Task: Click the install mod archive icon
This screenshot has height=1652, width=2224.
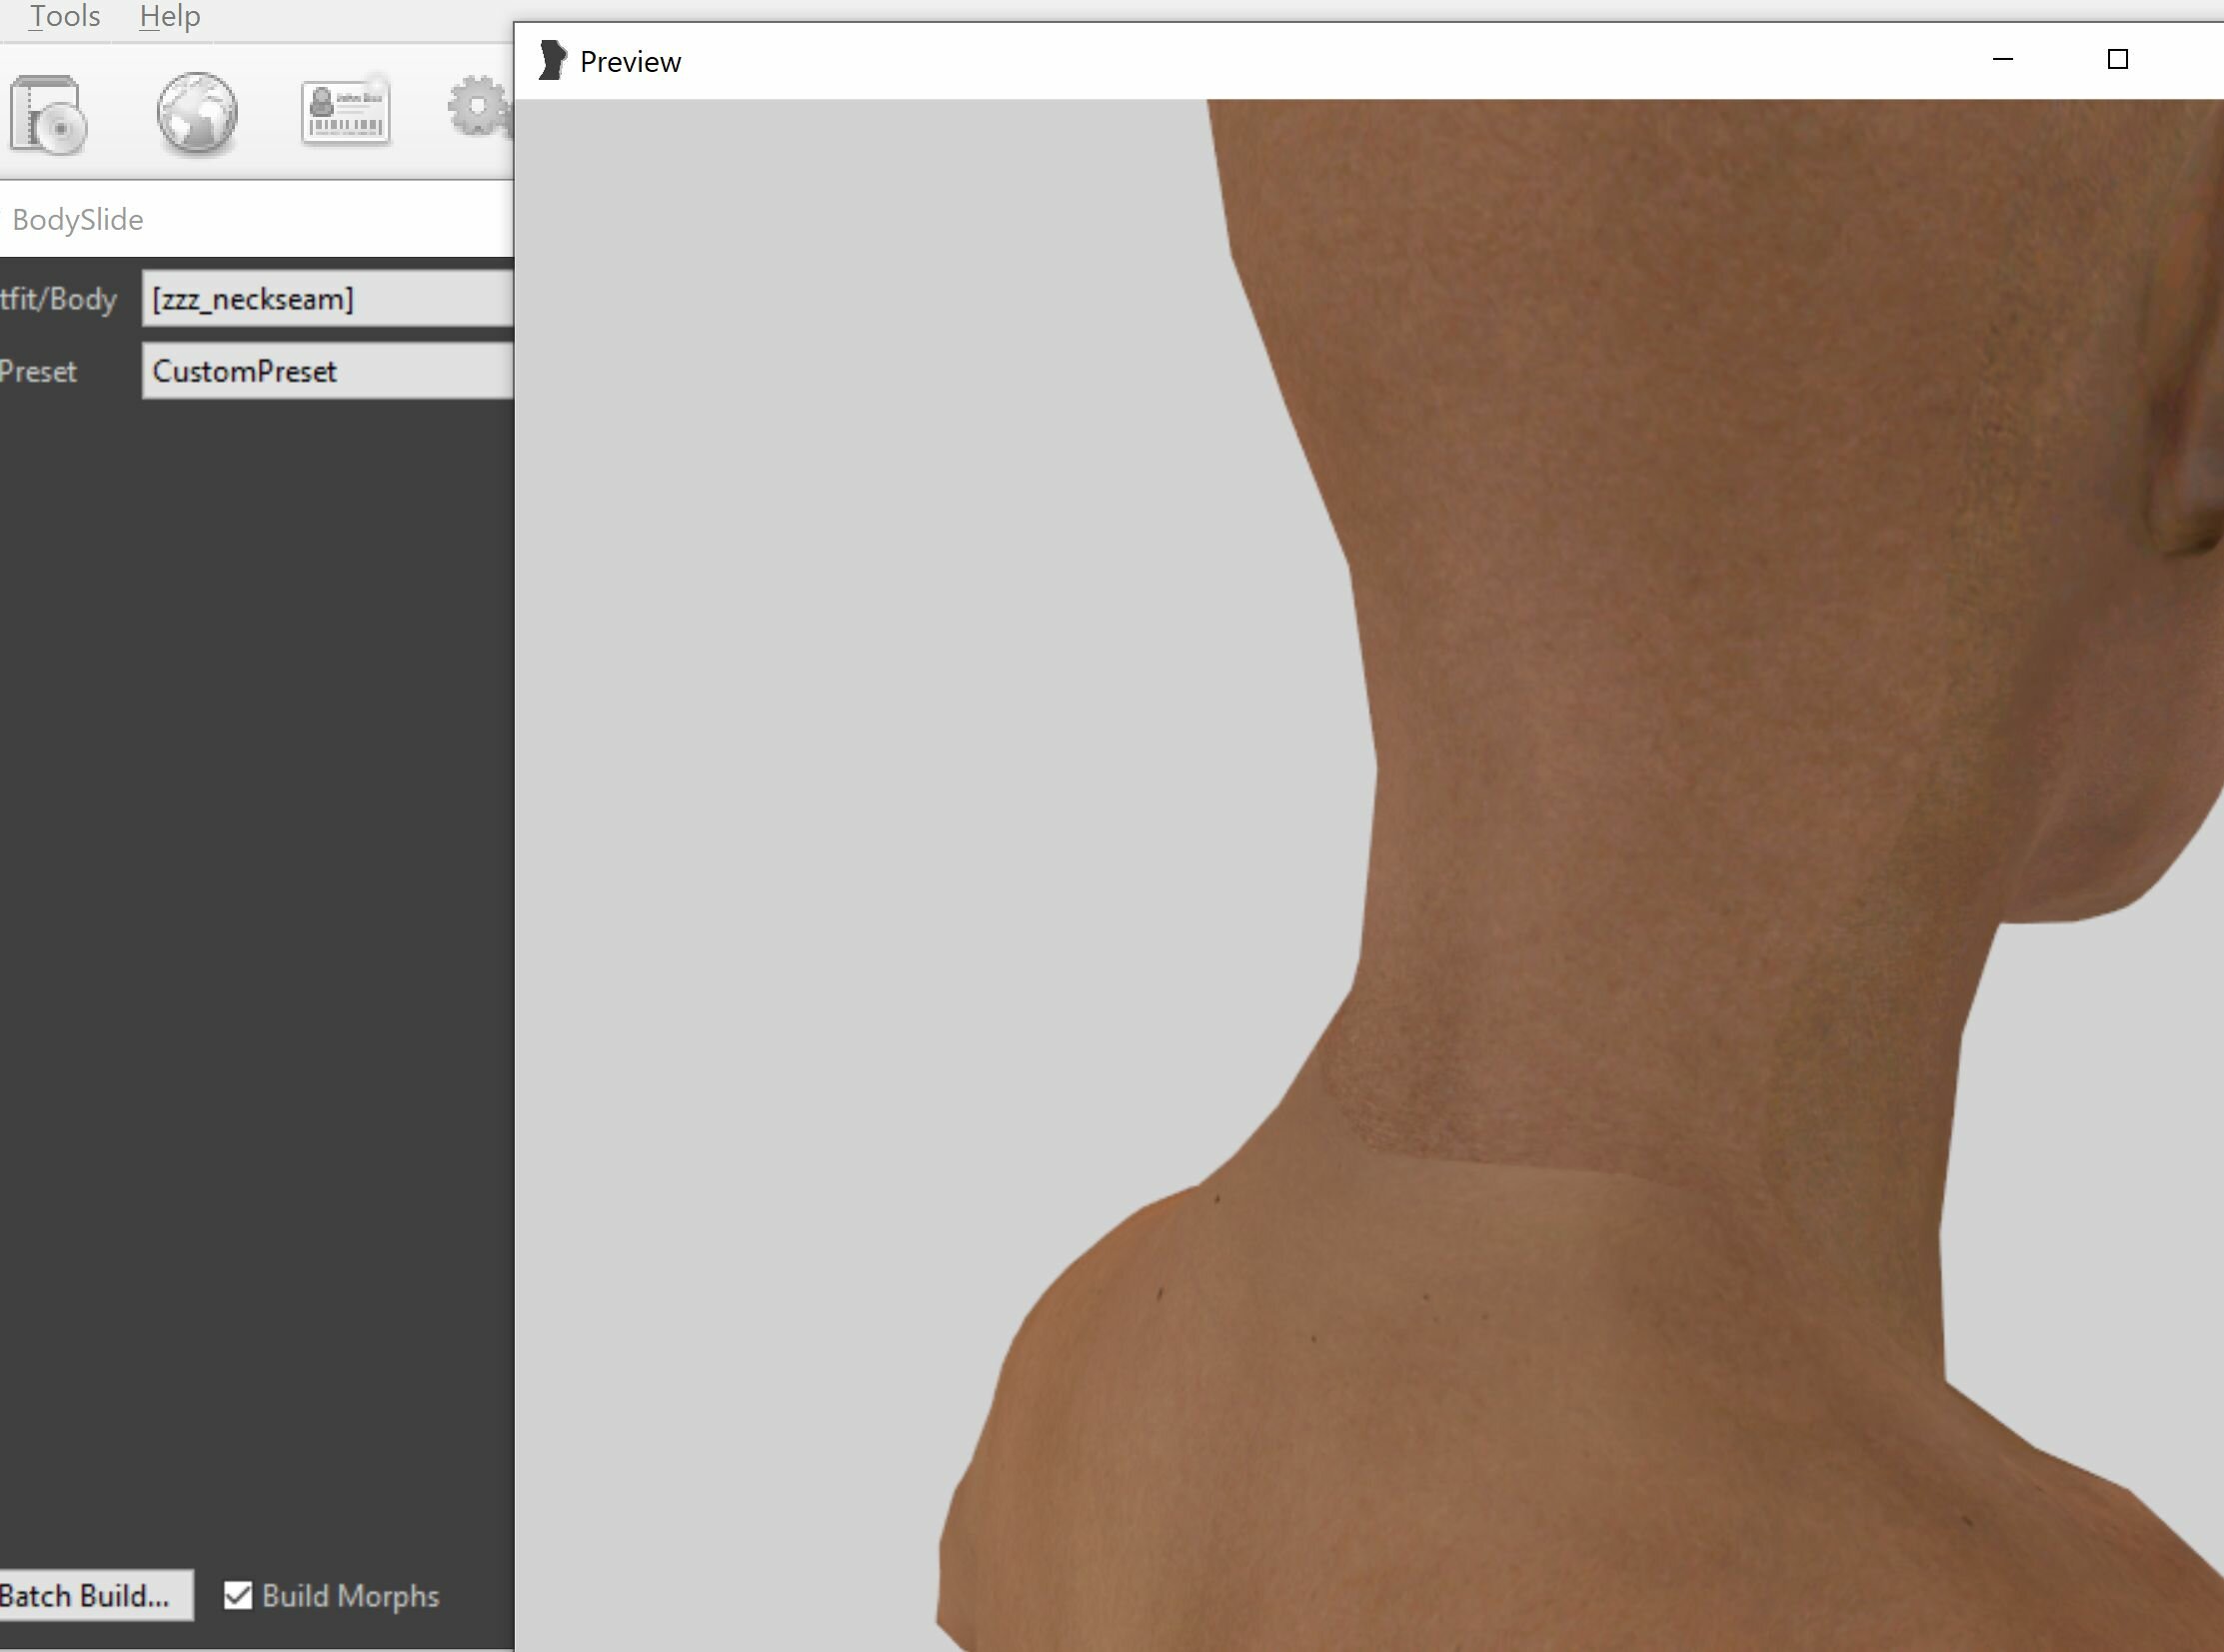Action: pos(48,115)
